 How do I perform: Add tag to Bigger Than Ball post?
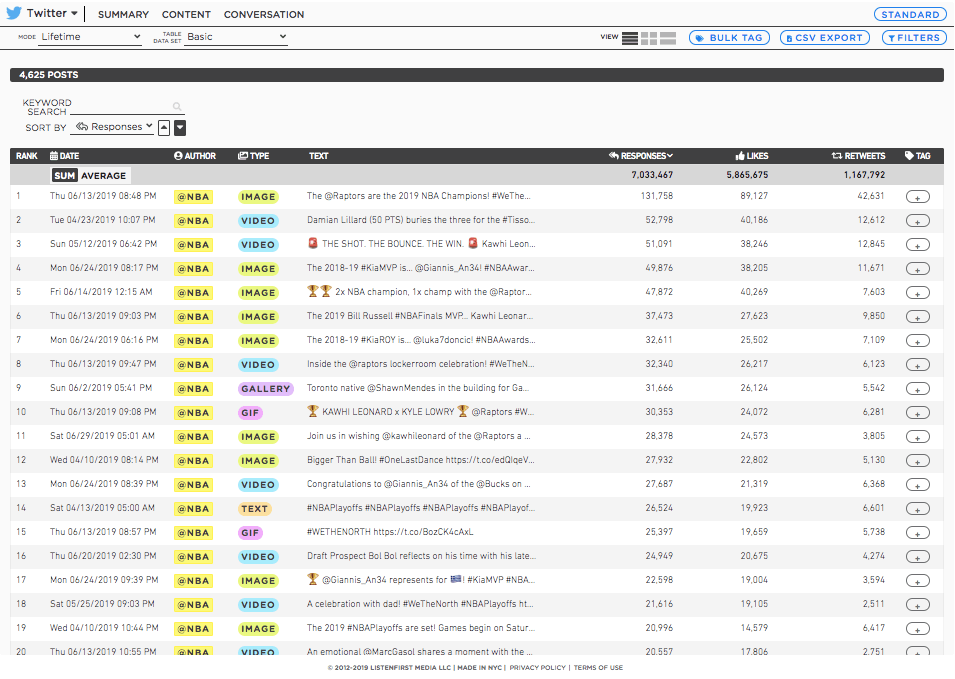pos(918,461)
